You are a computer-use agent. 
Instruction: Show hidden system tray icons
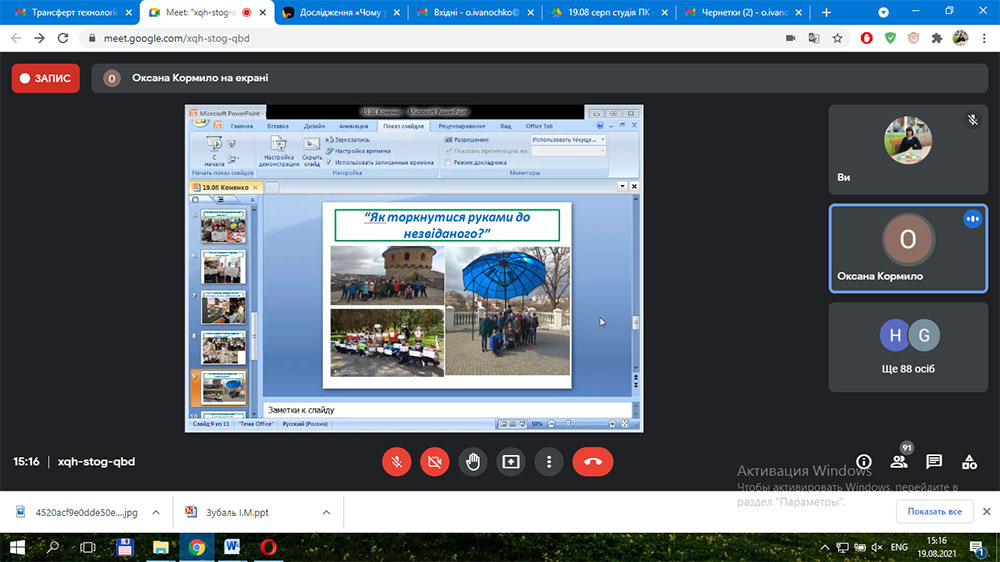(x=825, y=547)
